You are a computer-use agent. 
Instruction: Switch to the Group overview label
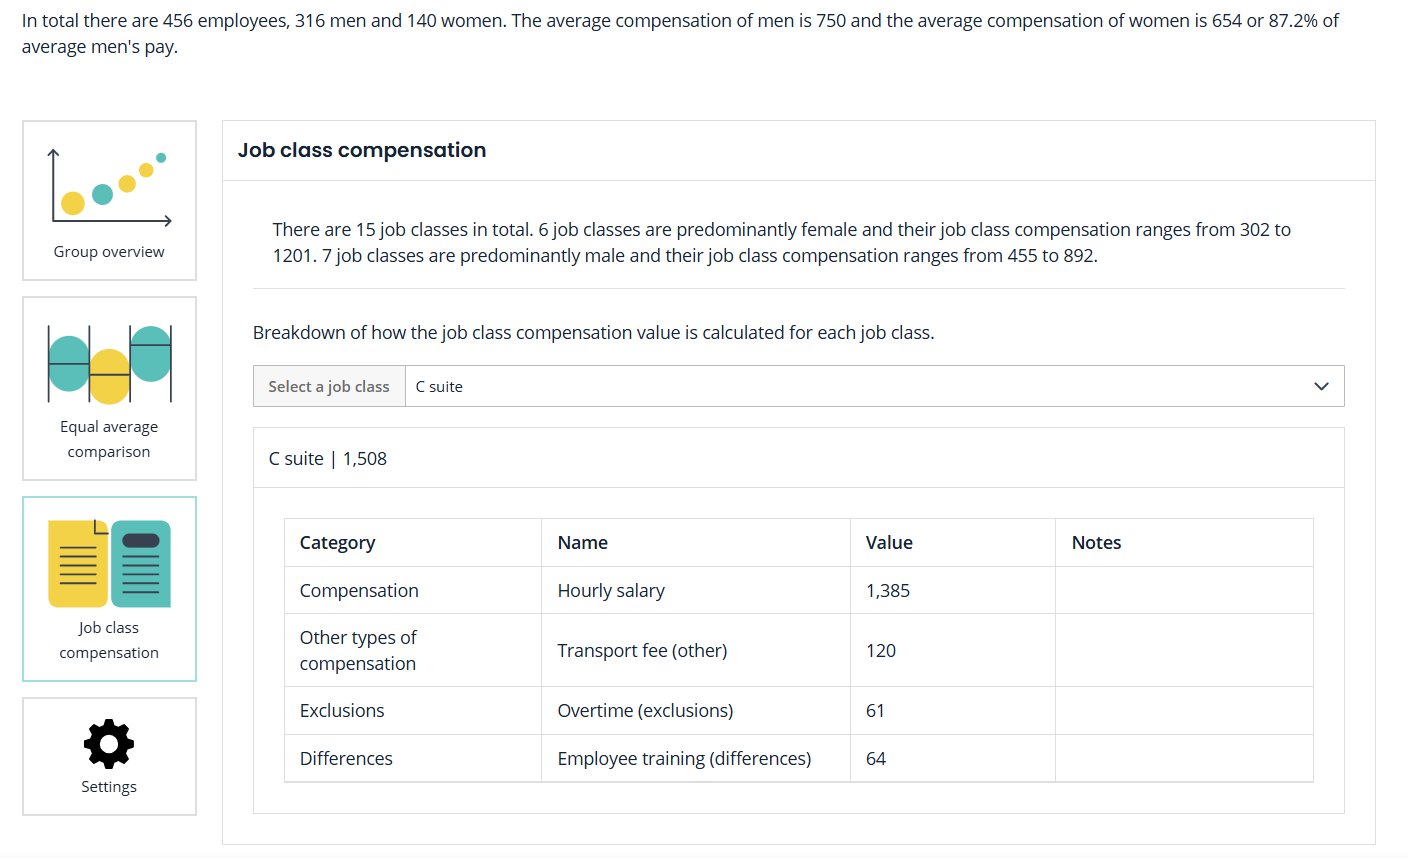109,252
